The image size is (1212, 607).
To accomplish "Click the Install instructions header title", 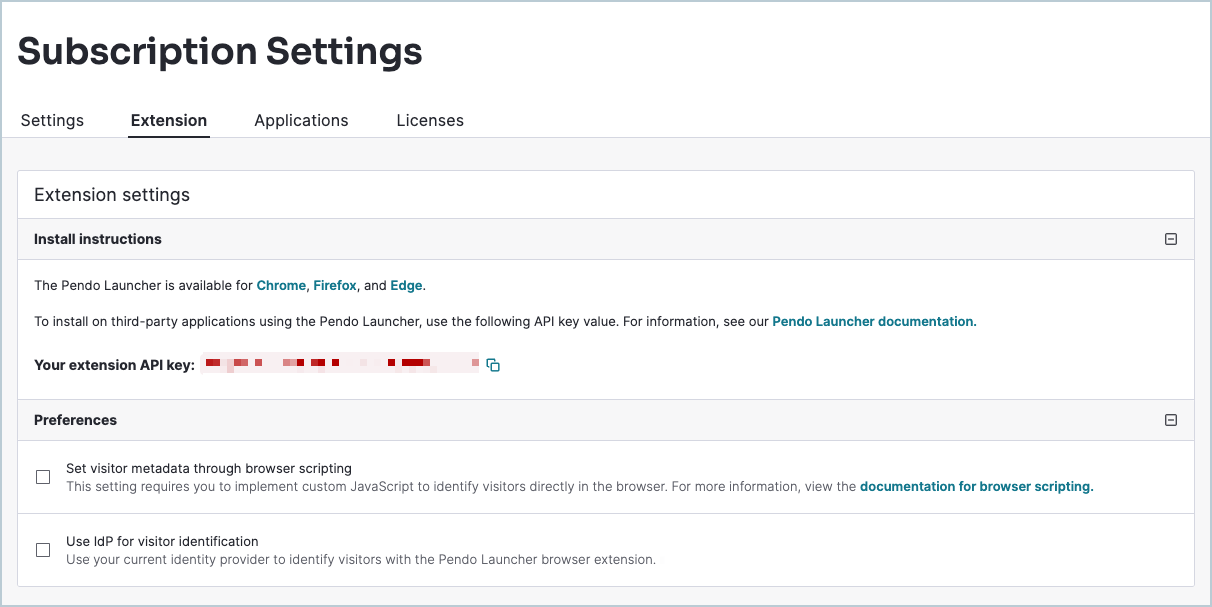I will point(98,240).
